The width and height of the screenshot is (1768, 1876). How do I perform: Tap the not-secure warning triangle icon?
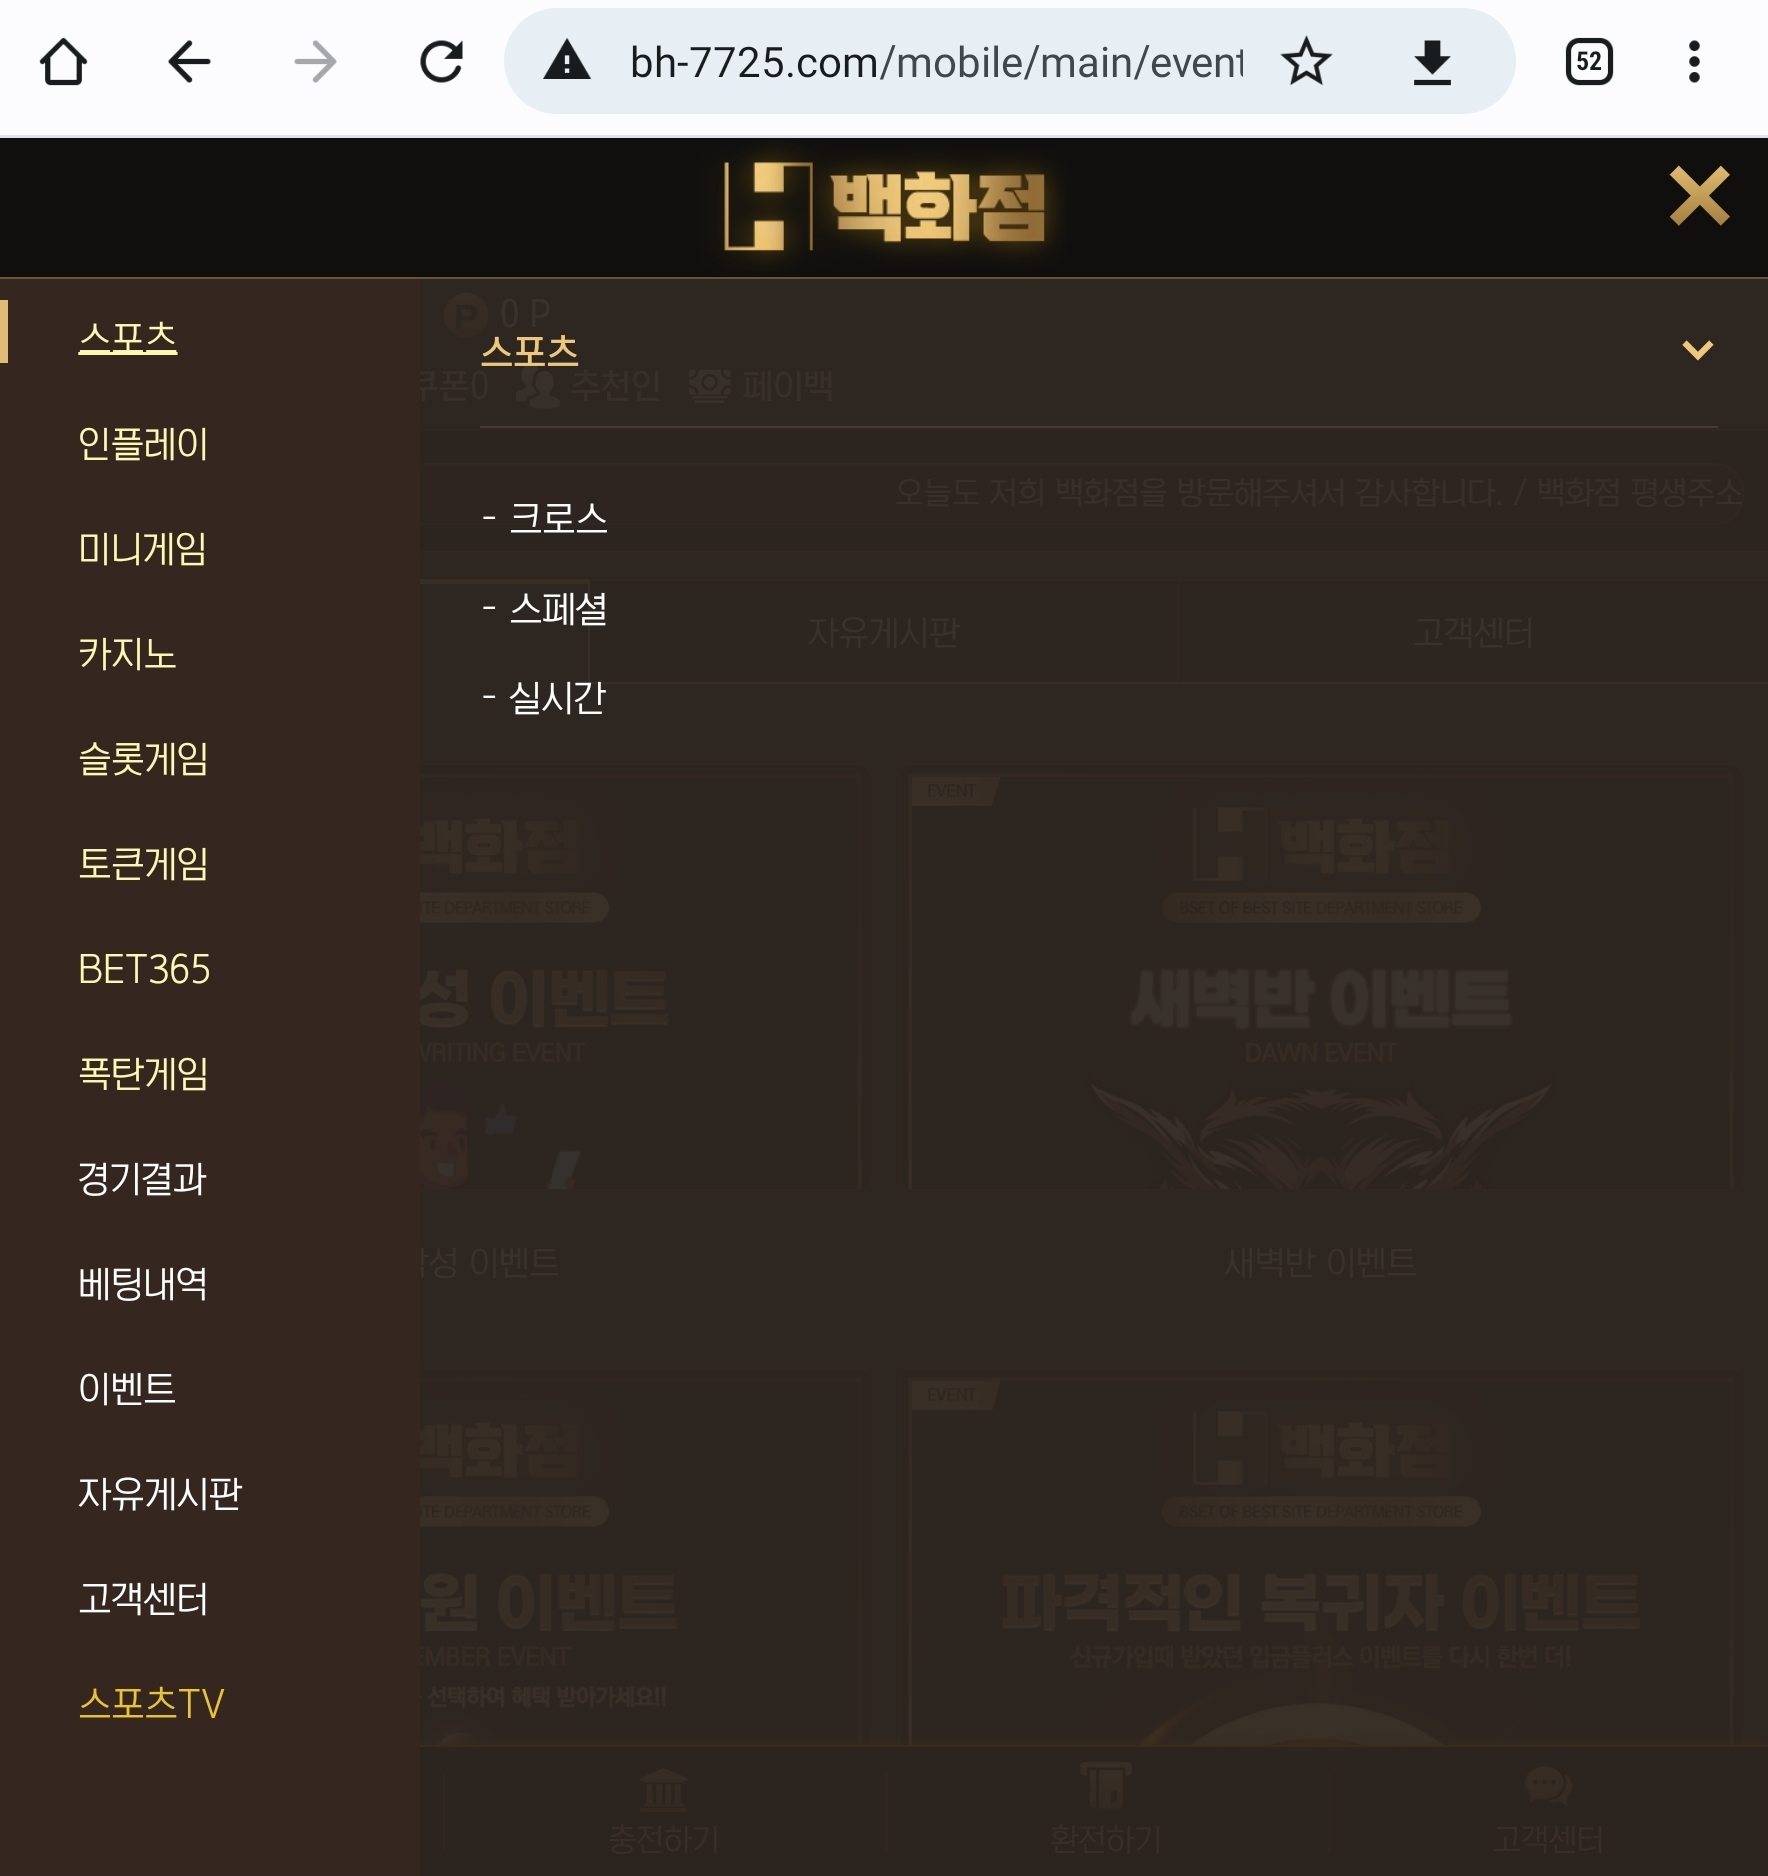[x=567, y=62]
